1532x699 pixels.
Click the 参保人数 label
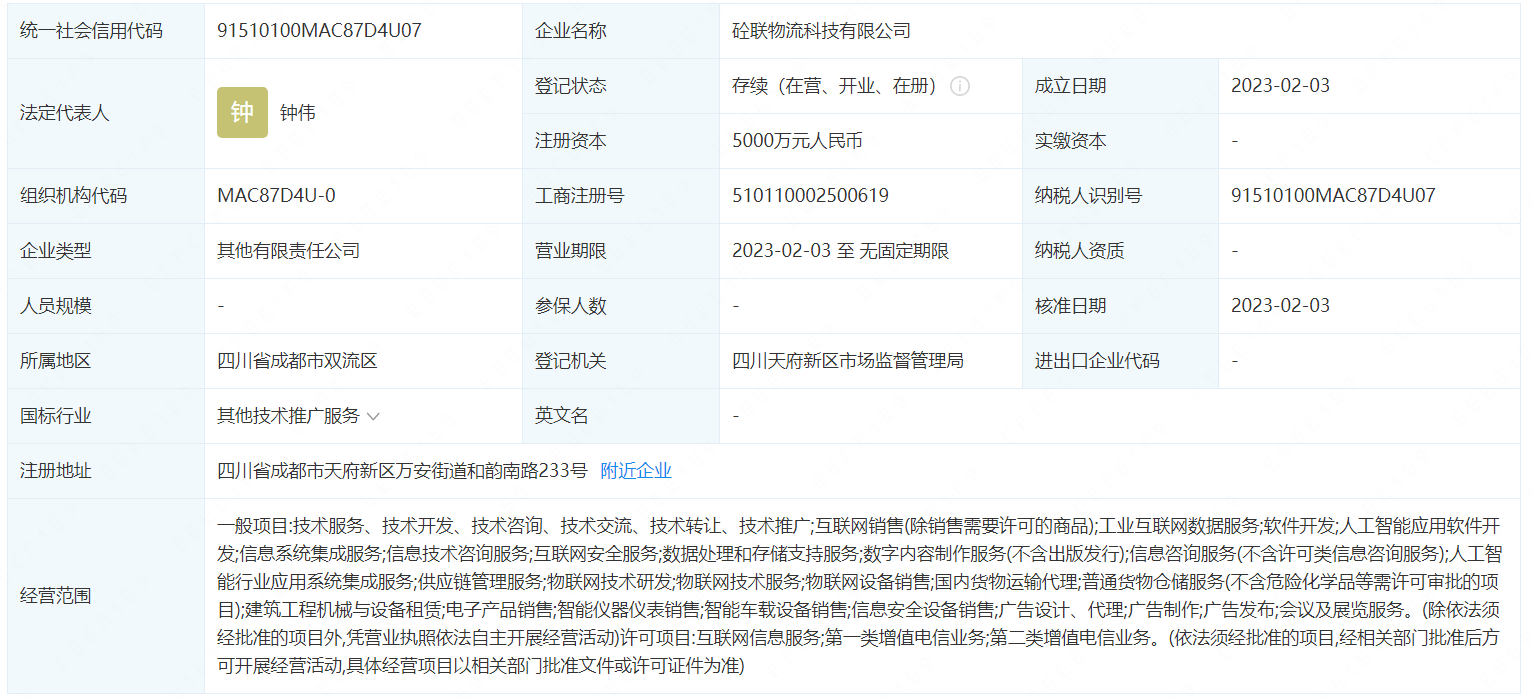[571, 306]
